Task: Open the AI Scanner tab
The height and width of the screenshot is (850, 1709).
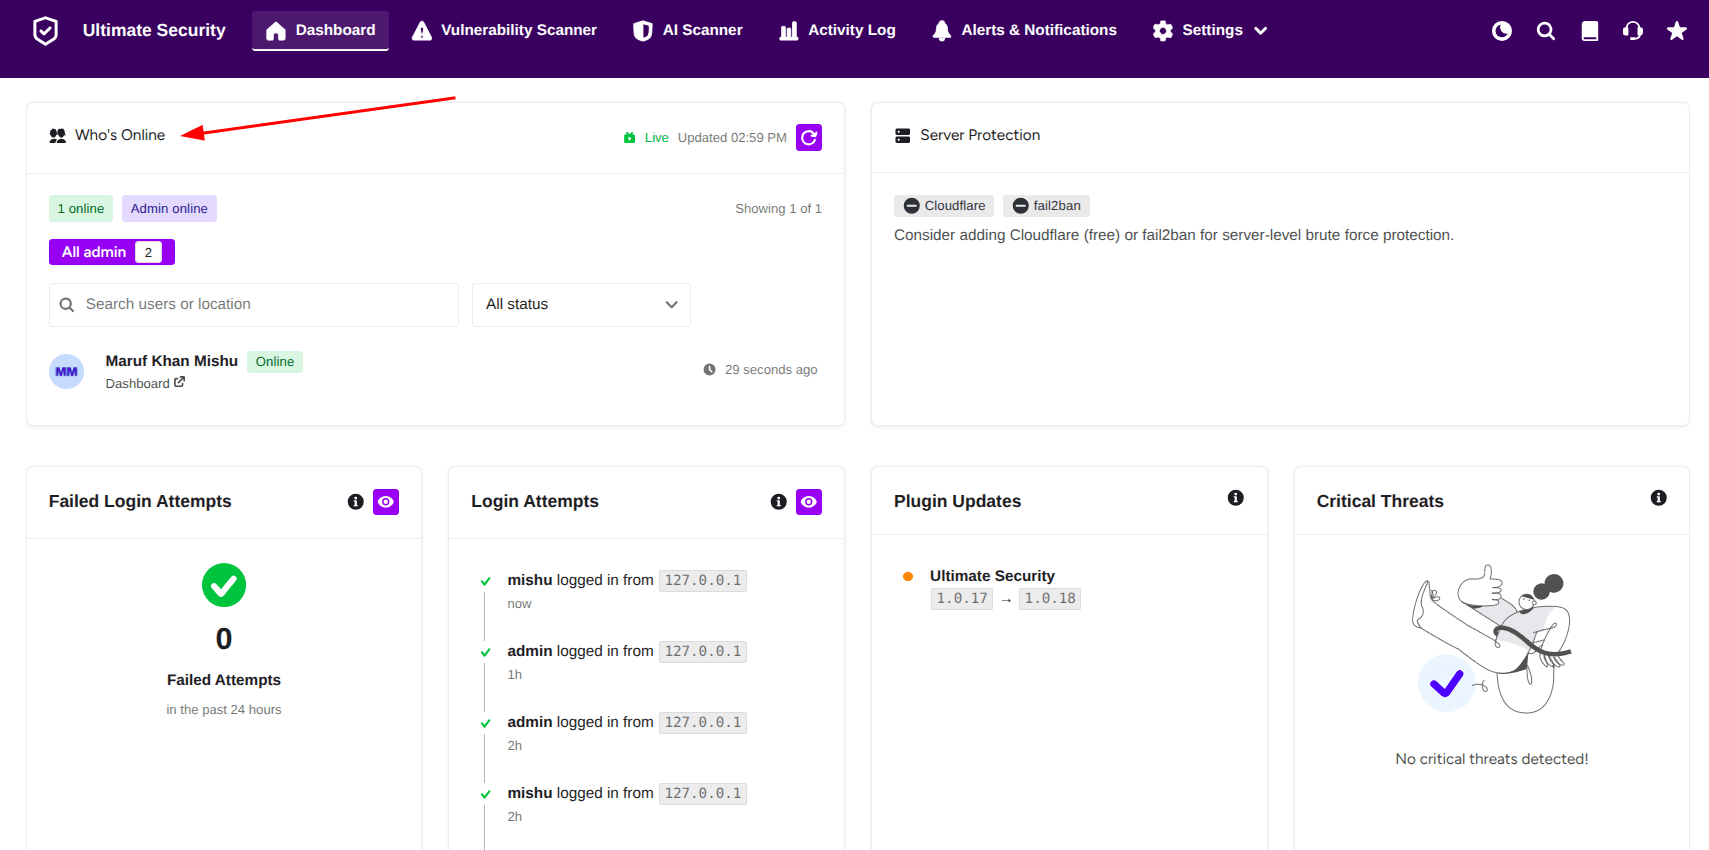Action: tap(687, 31)
